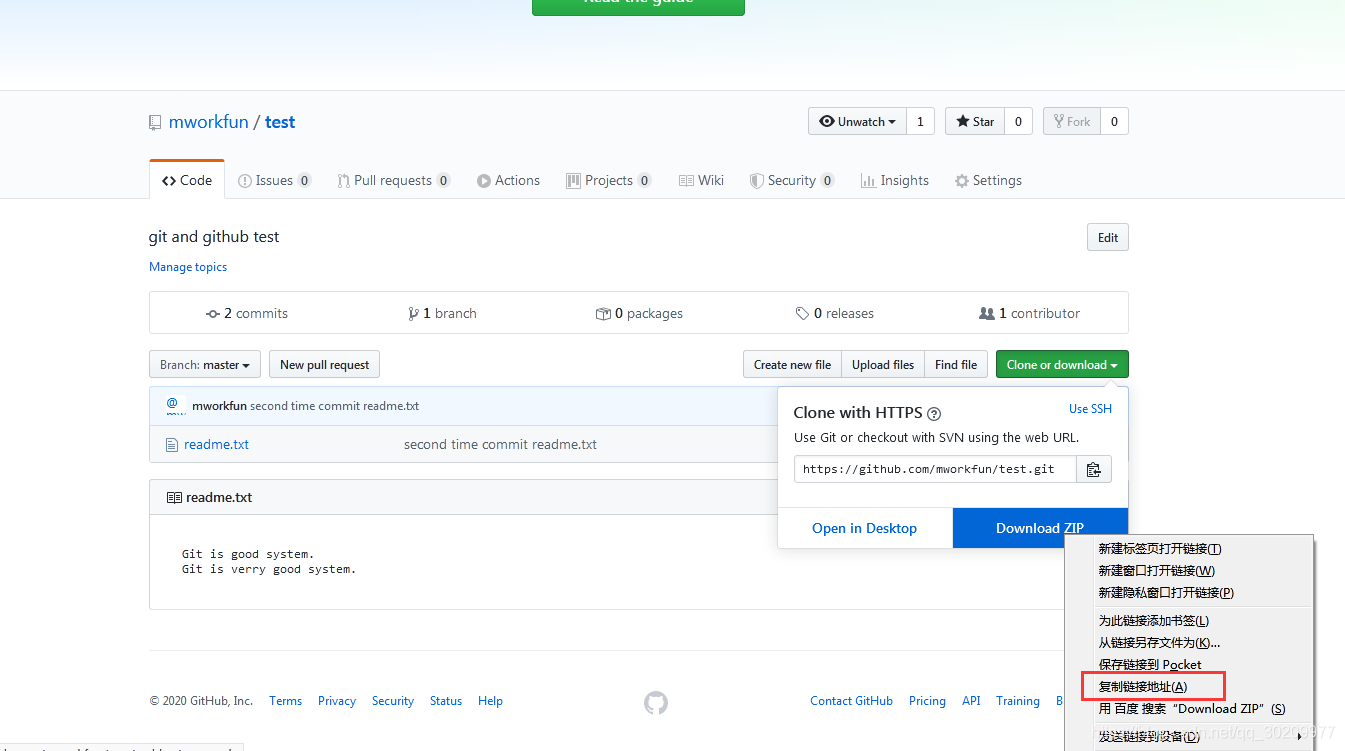Open the 0 releases page
1345x751 pixels.
tap(834, 313)
